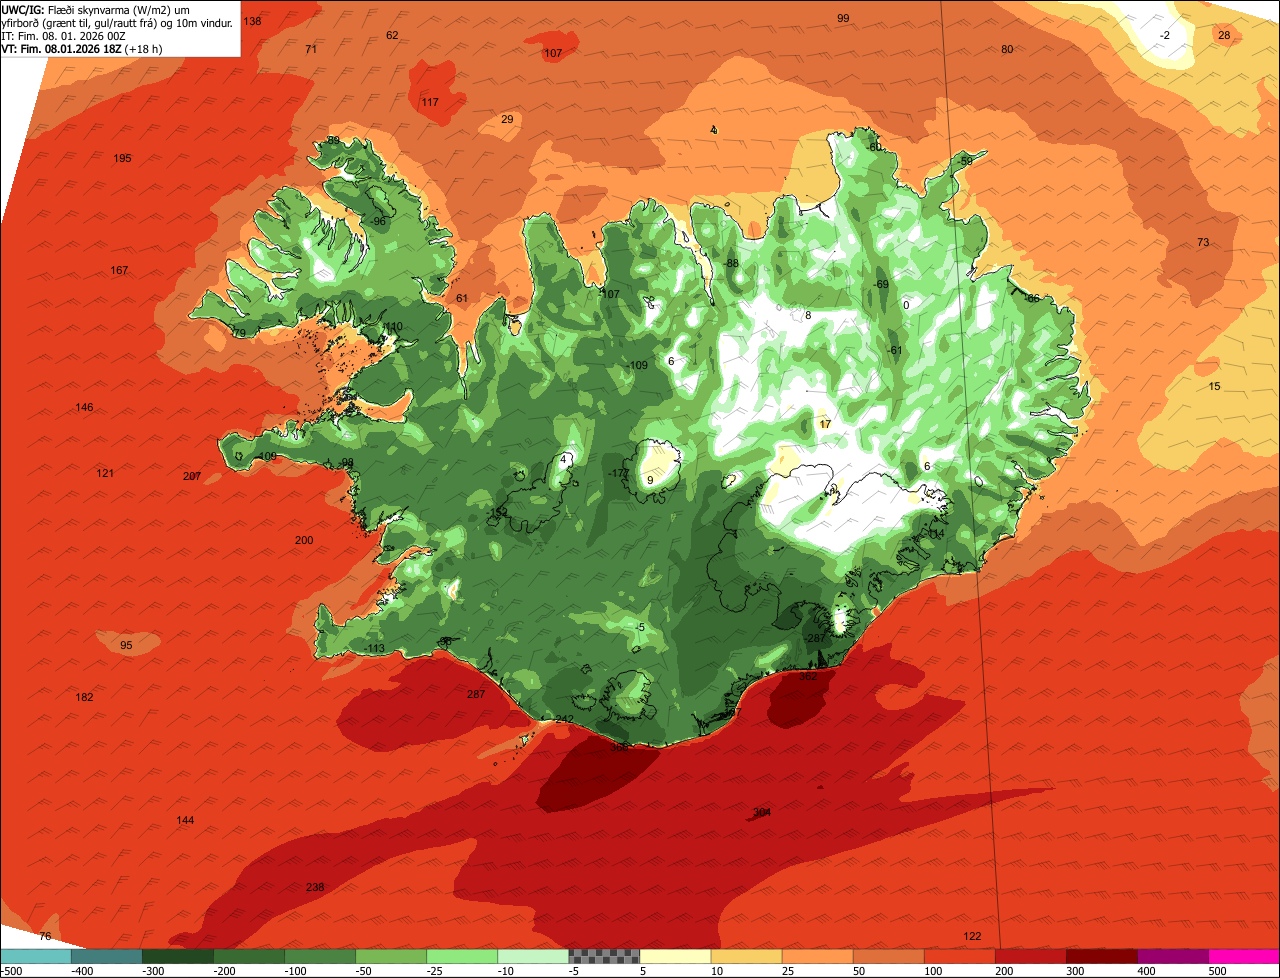Click the map value 121
The image size is (1280, 978).
point(105,473)
